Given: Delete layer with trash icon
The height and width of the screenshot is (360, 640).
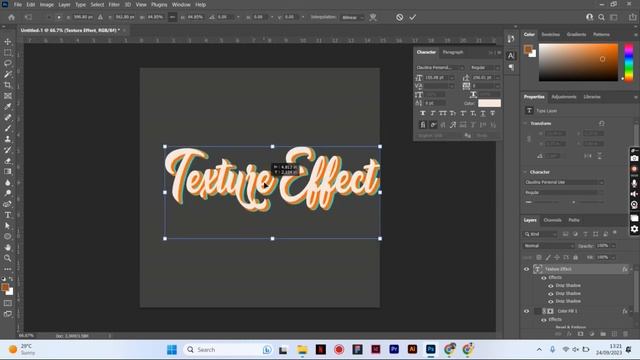Looking at the screenshot, I should 625,334.
